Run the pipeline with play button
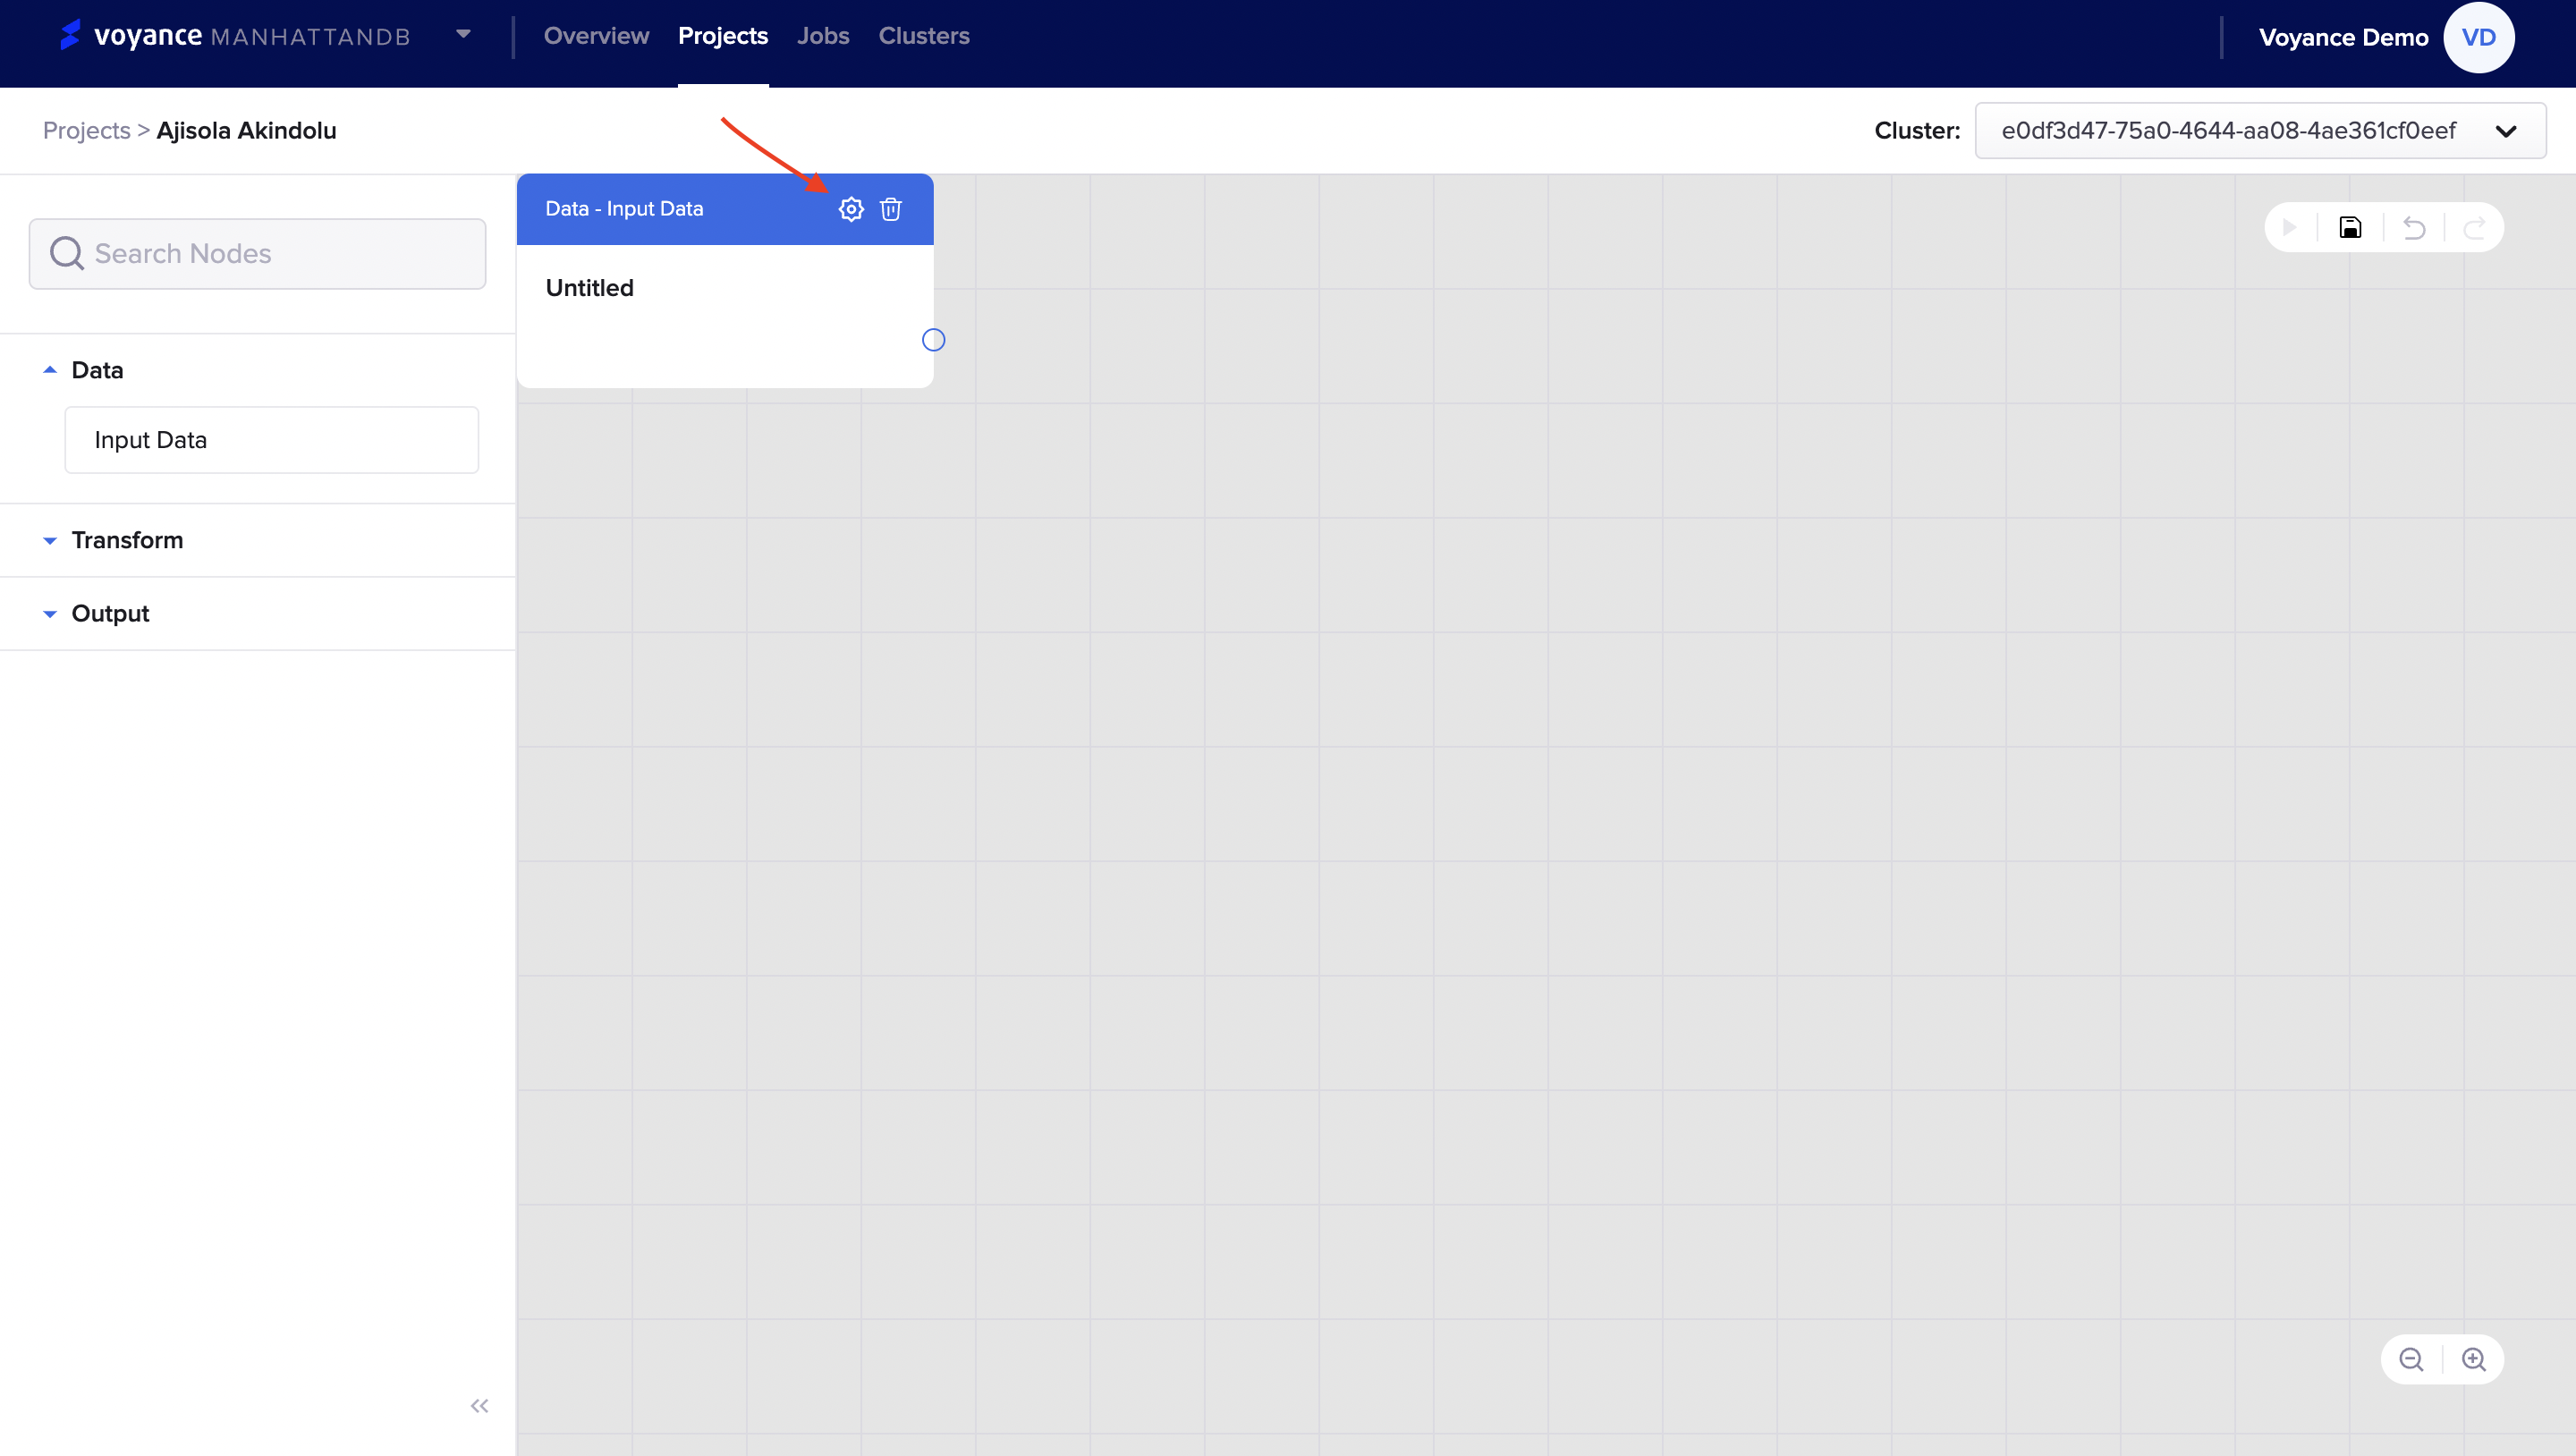Viewport: 2576px width, 1456px height. coord(2289,228)
